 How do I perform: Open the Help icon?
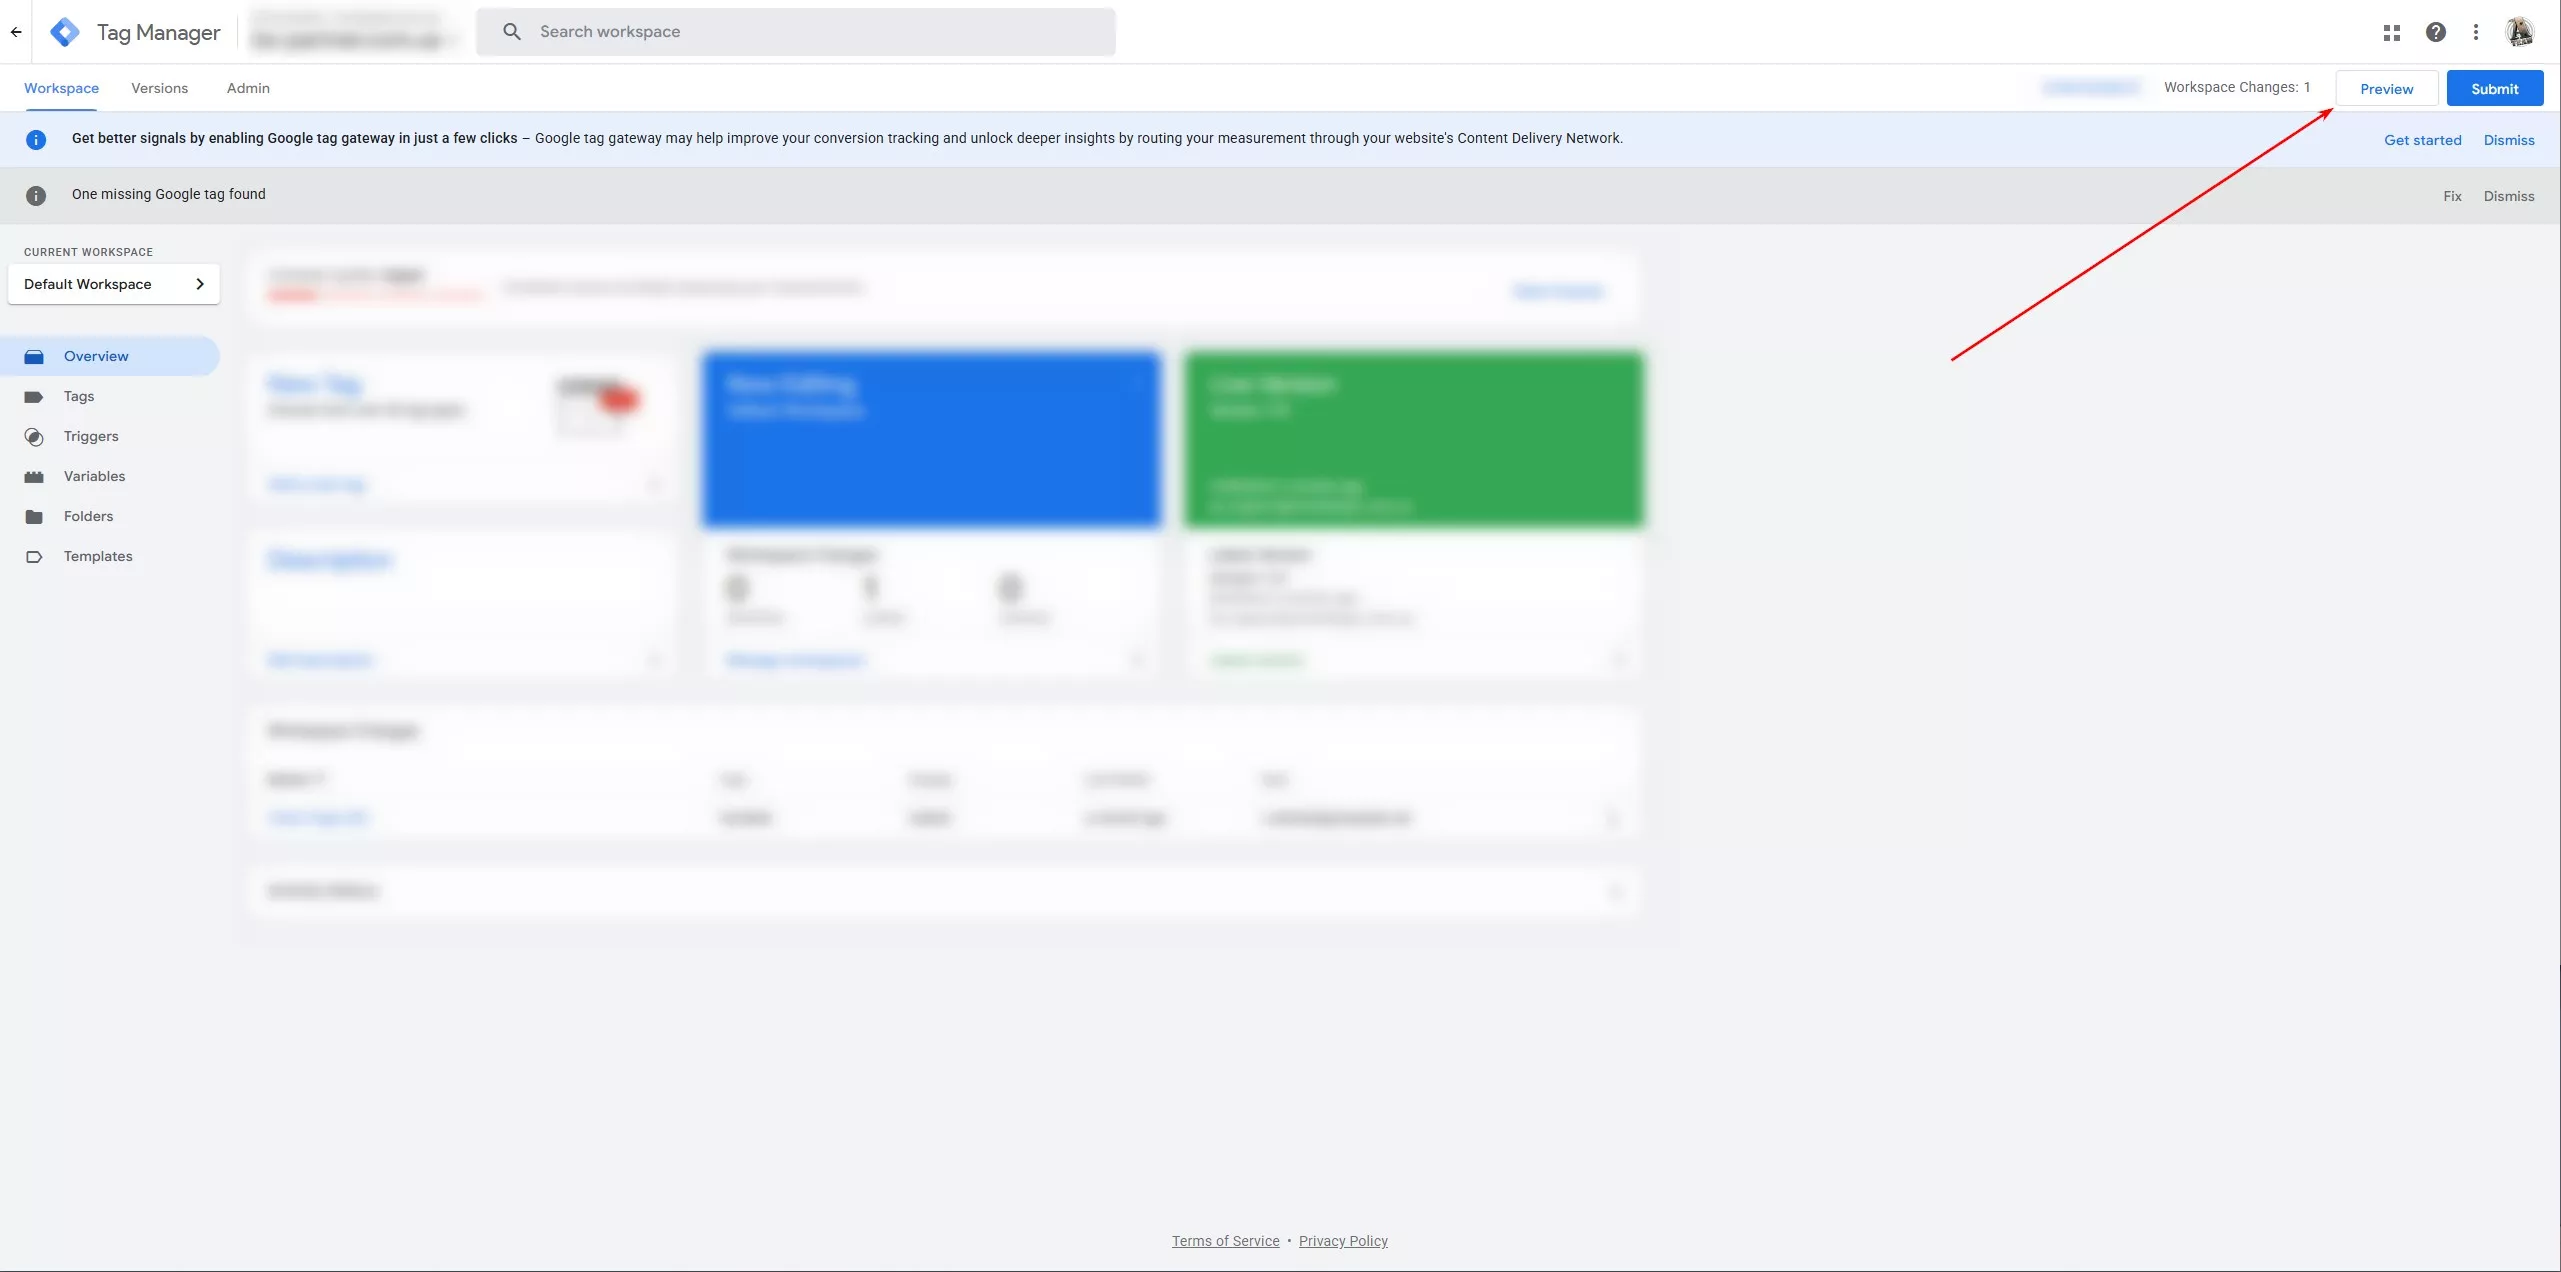point(2435,31)
